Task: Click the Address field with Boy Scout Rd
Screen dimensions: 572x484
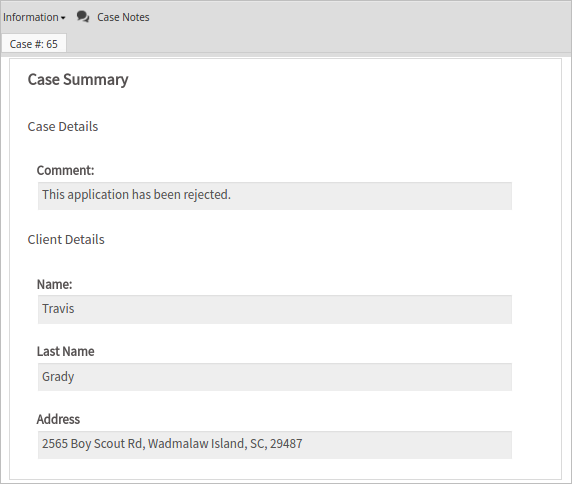Action: (x=275, y=445)
